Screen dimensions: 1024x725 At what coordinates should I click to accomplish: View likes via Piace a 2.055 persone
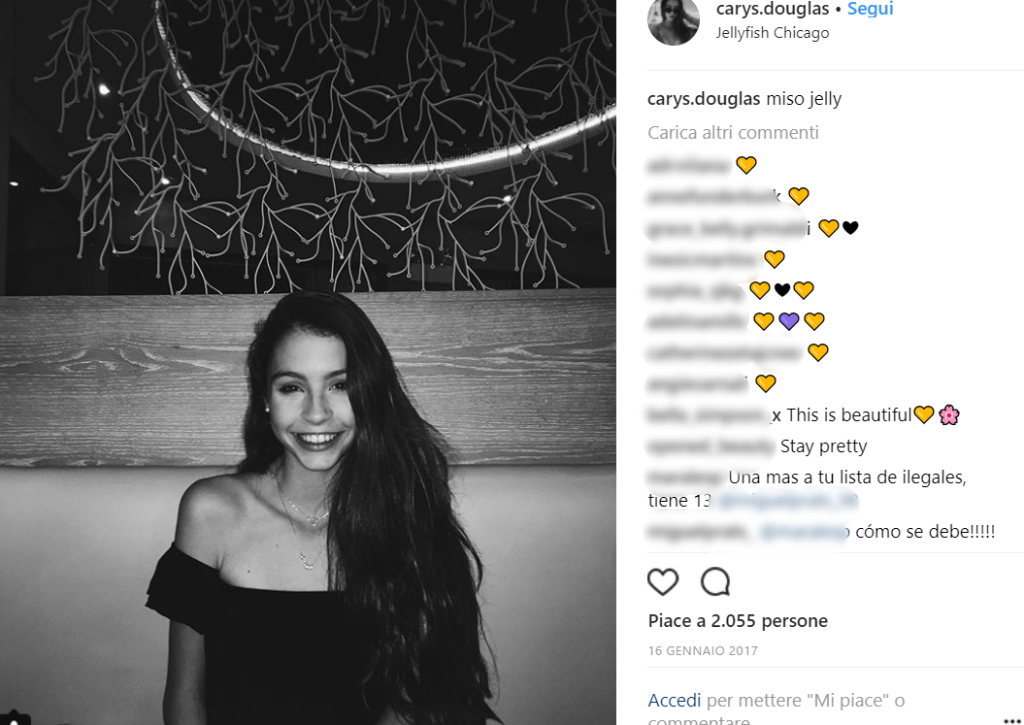point(737,621)
